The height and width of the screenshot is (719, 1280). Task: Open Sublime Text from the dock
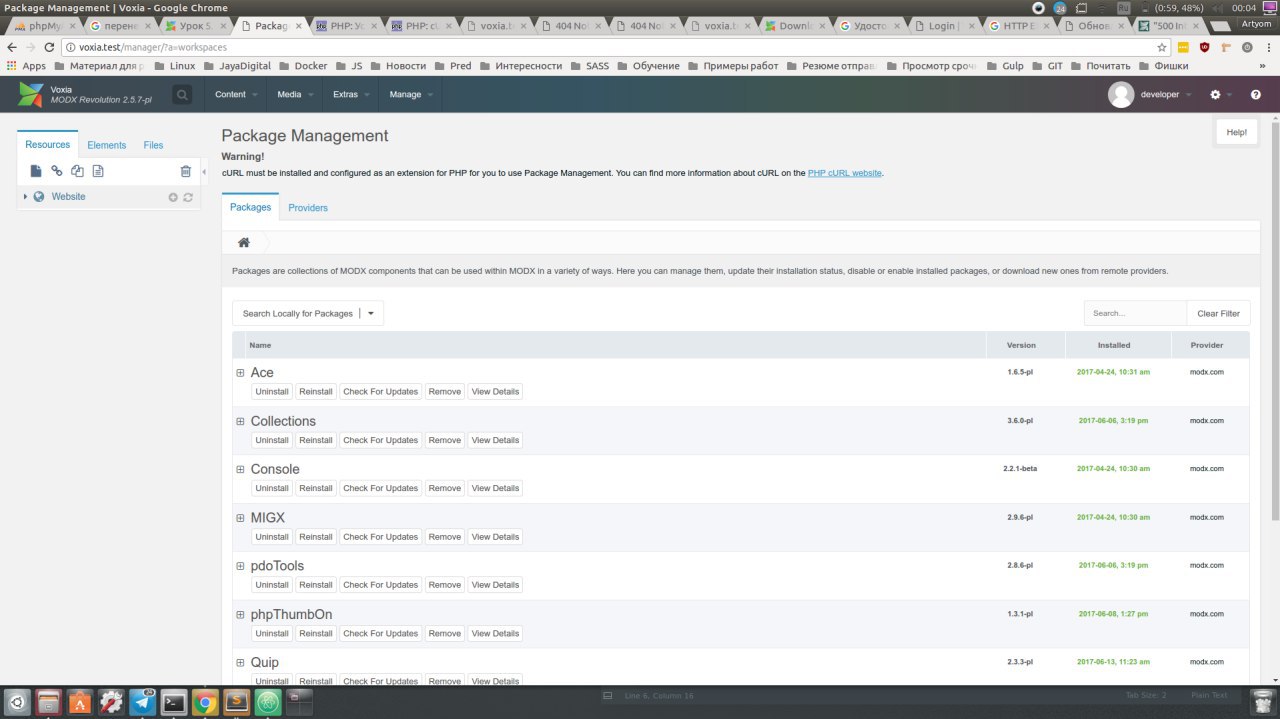(236, 702)
